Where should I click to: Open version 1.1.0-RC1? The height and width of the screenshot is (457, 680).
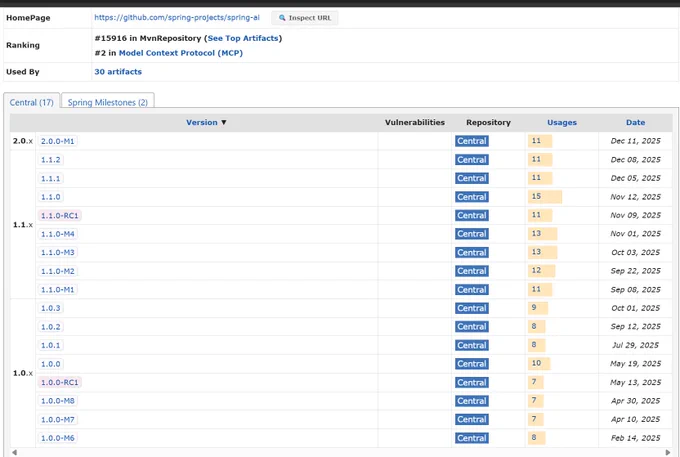pos(60,215)
